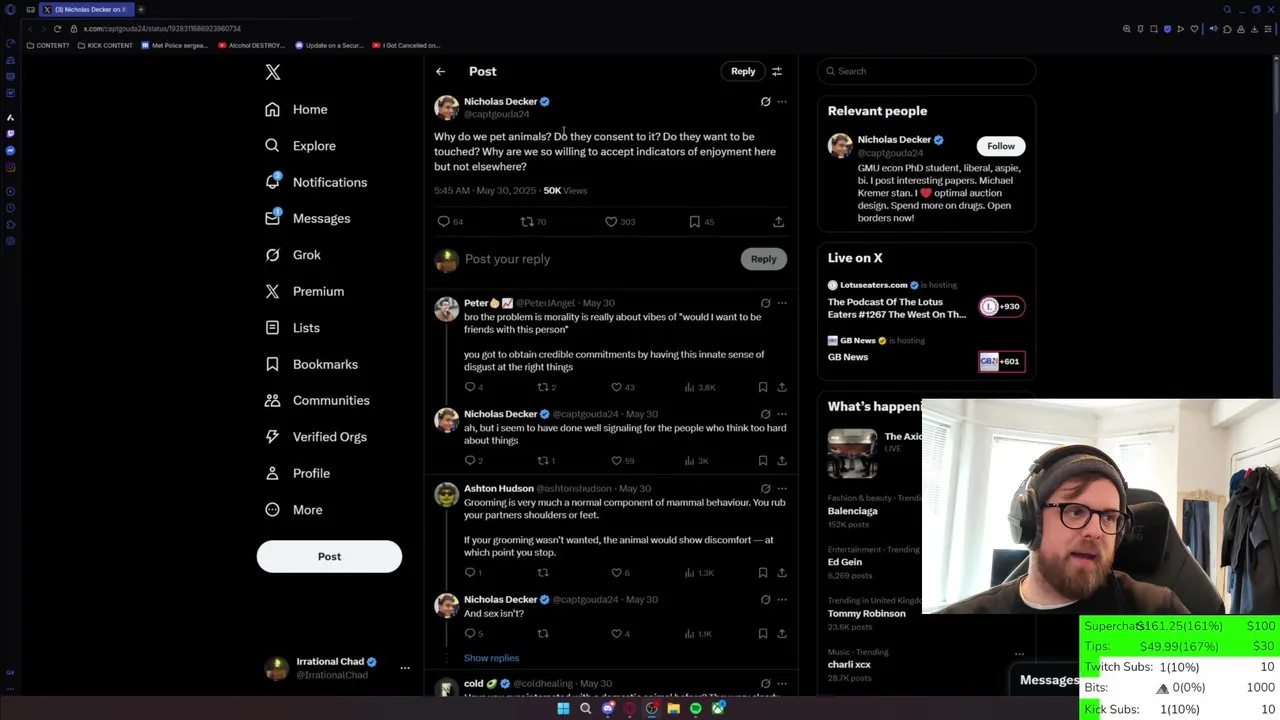Bookmark Ashton Hudson's reply
This screenshot has width=1280, height=720.
[x=762, y=573]
